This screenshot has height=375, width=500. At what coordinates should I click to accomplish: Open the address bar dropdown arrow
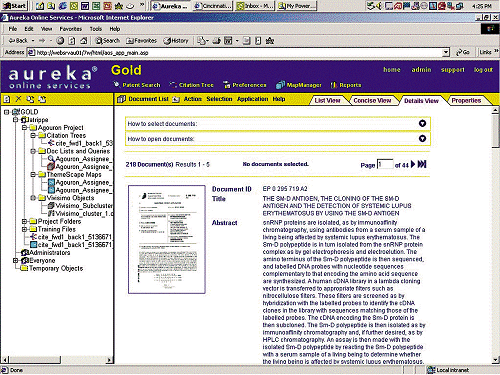[x=446, y=52]
